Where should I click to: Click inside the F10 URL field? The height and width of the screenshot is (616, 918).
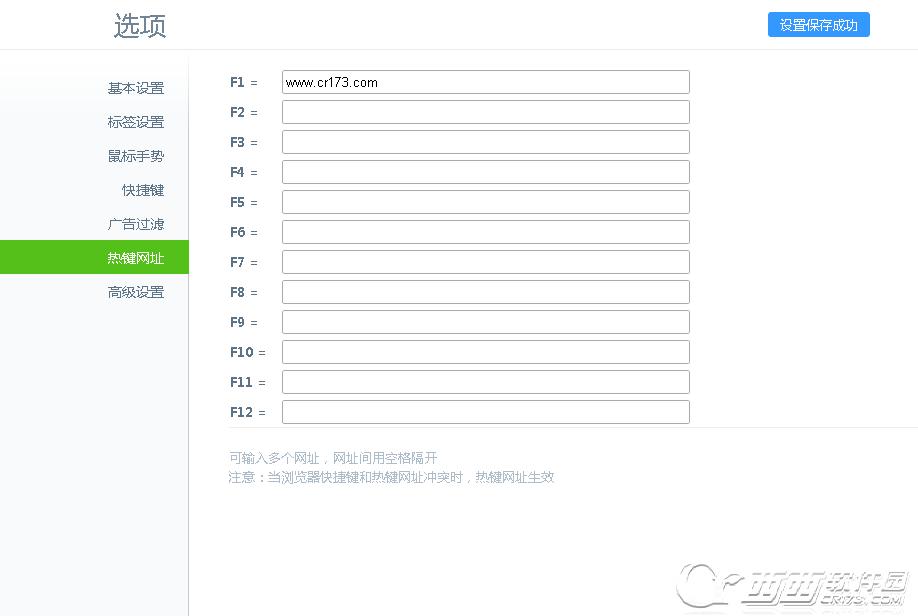(x=485, y=352)
